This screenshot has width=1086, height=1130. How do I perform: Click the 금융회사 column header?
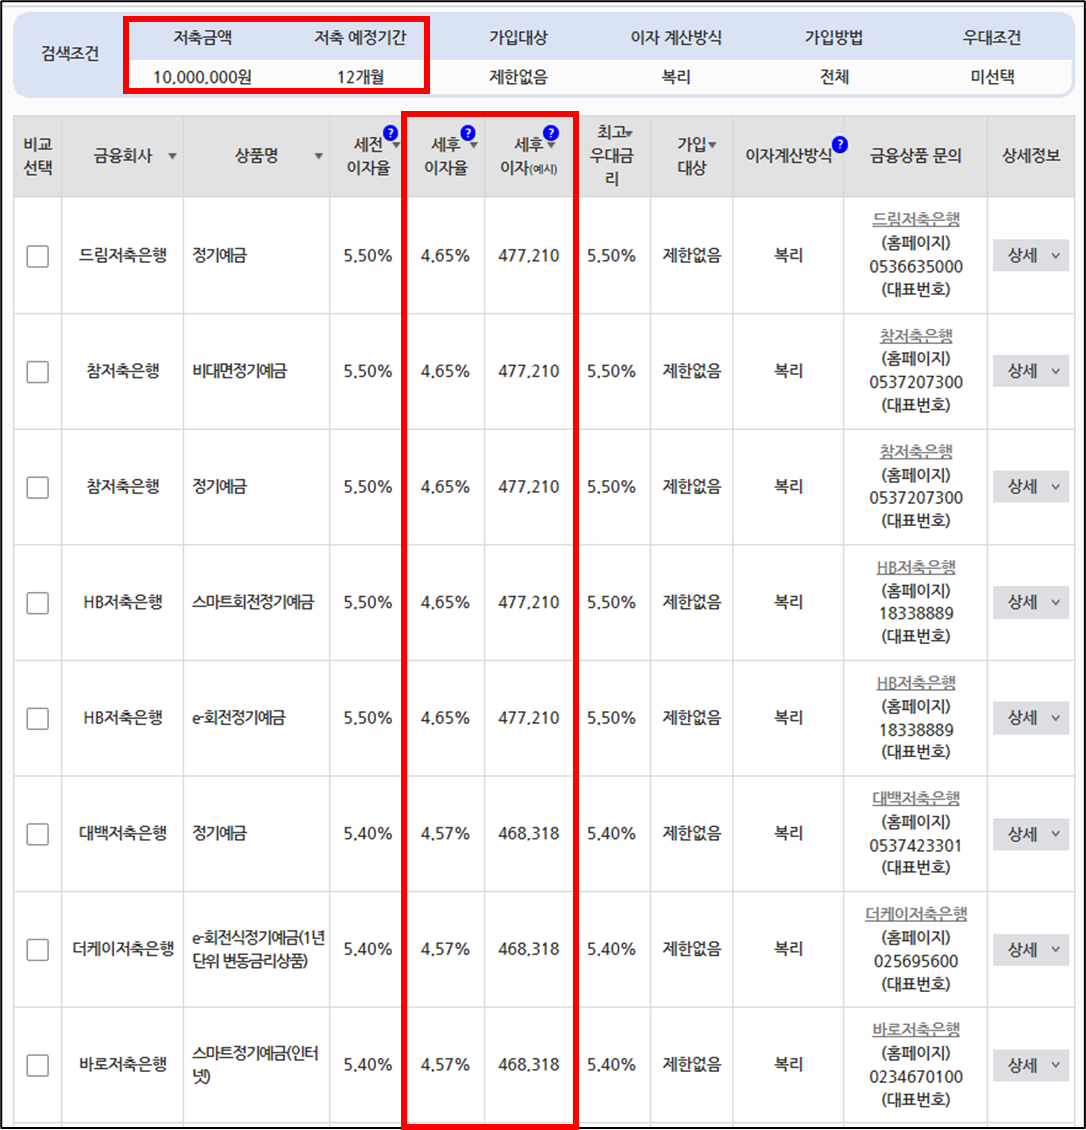tap(123, 156)
